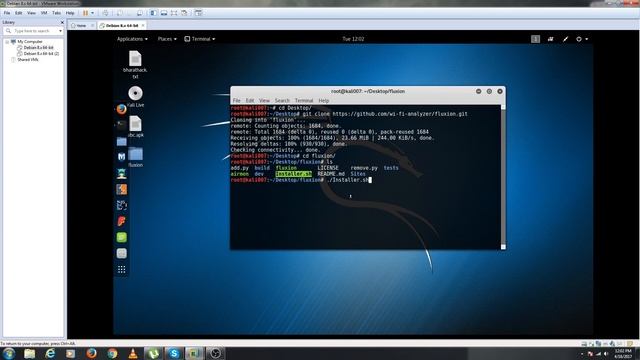Launch Burp Suite orange dock icon
640x360 pixels.
(x=122, y=189)
